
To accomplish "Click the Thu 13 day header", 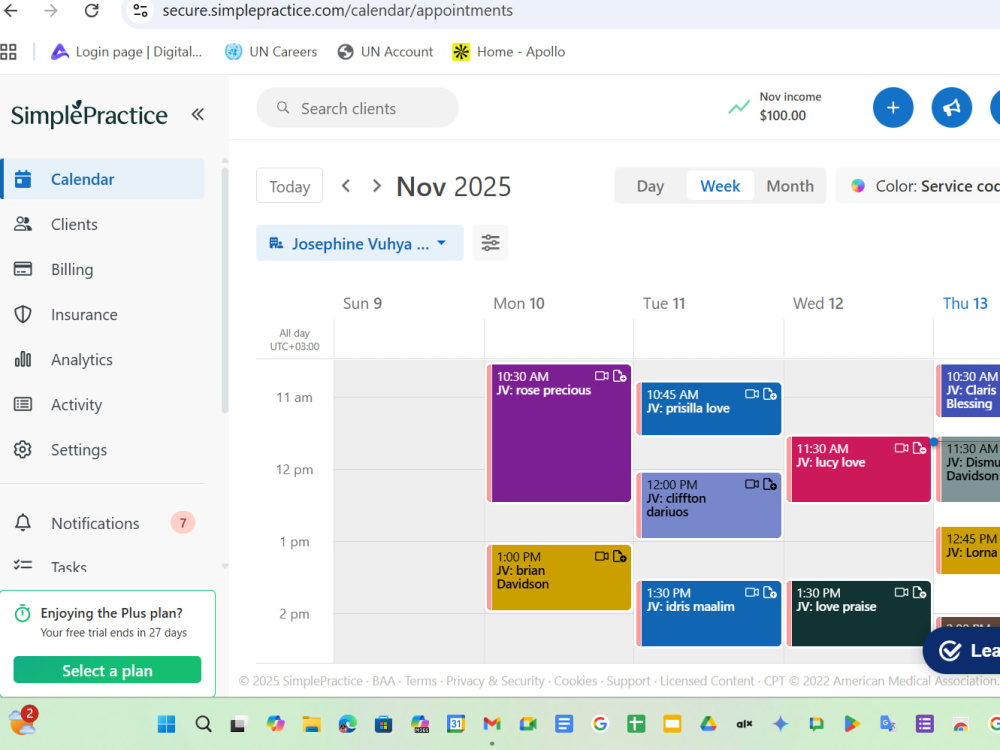I will point(965,303).
